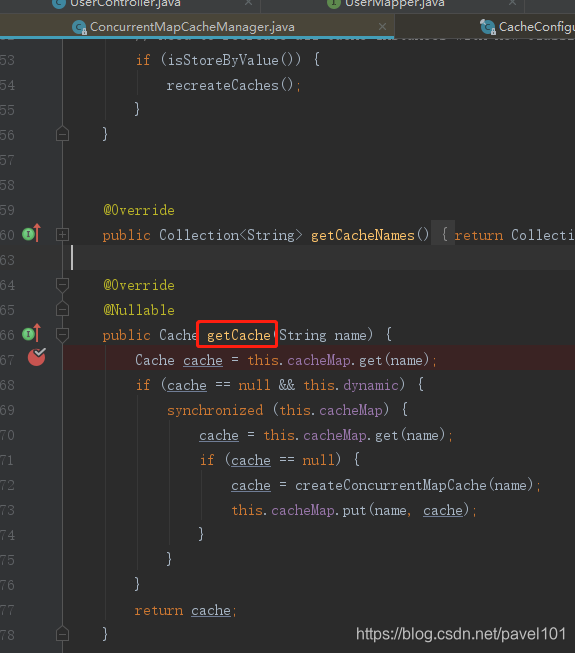Collapse the code block ending on line 56
575x653 pixels.
point(62,134)
